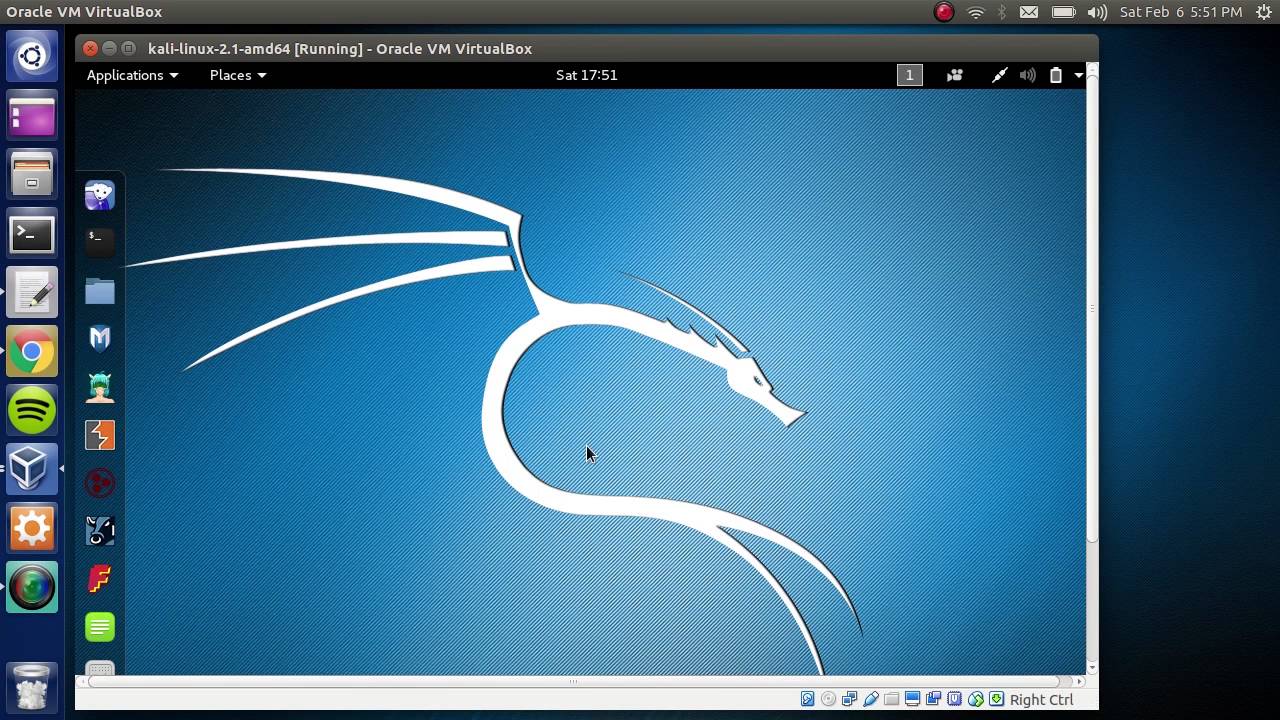Open the Ubuntu Bluetooth menu
The width and height of the screenshot is (1280, 720).
pyautogui.click(x=1002, y=12)
